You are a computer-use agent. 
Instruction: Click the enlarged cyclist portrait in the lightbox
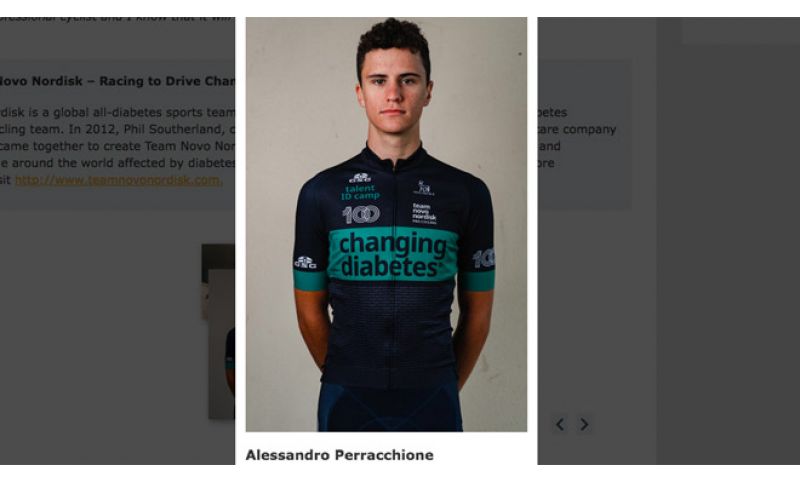[x=386, y=224]
